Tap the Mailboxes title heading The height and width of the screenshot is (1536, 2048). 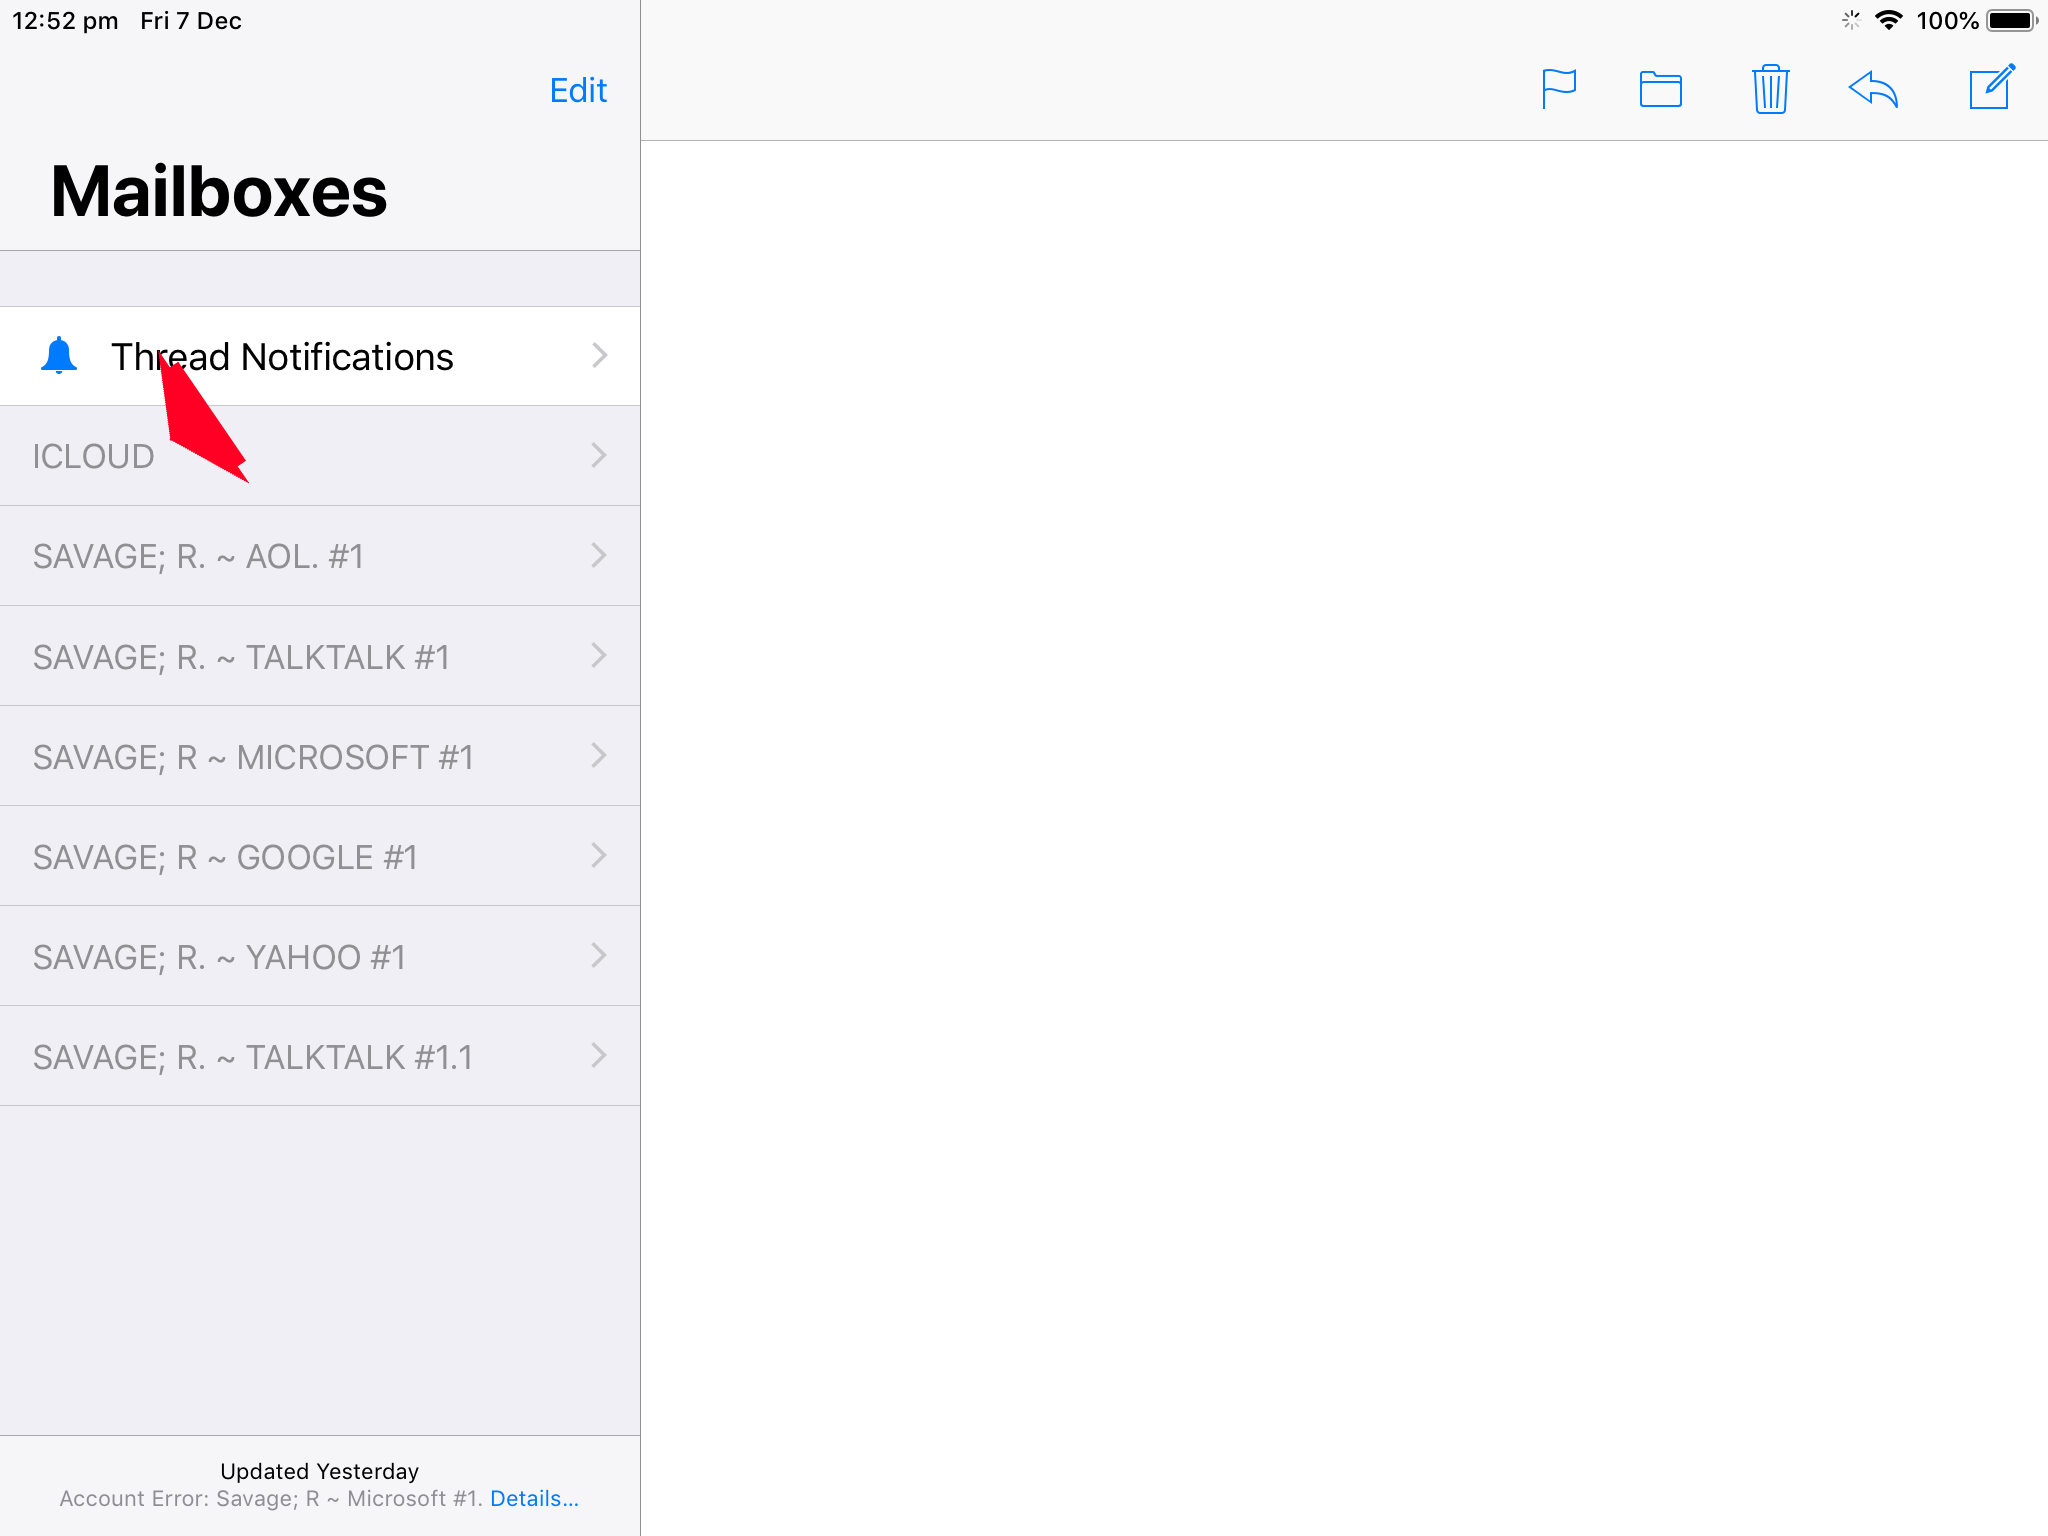pos(219,192)
